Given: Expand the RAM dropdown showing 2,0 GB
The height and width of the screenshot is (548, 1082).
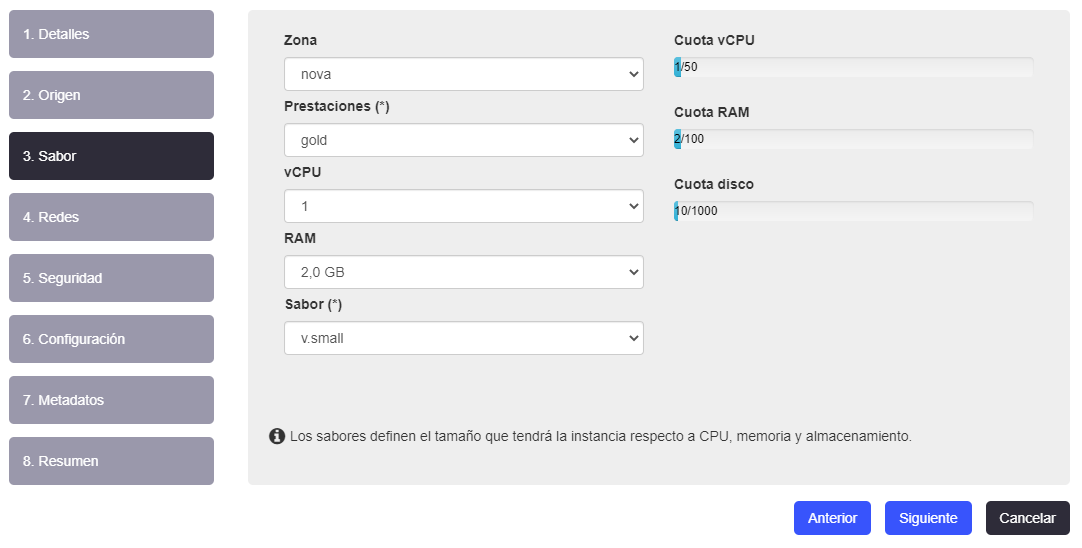Looking at the screenshot, I should (464, 272).
